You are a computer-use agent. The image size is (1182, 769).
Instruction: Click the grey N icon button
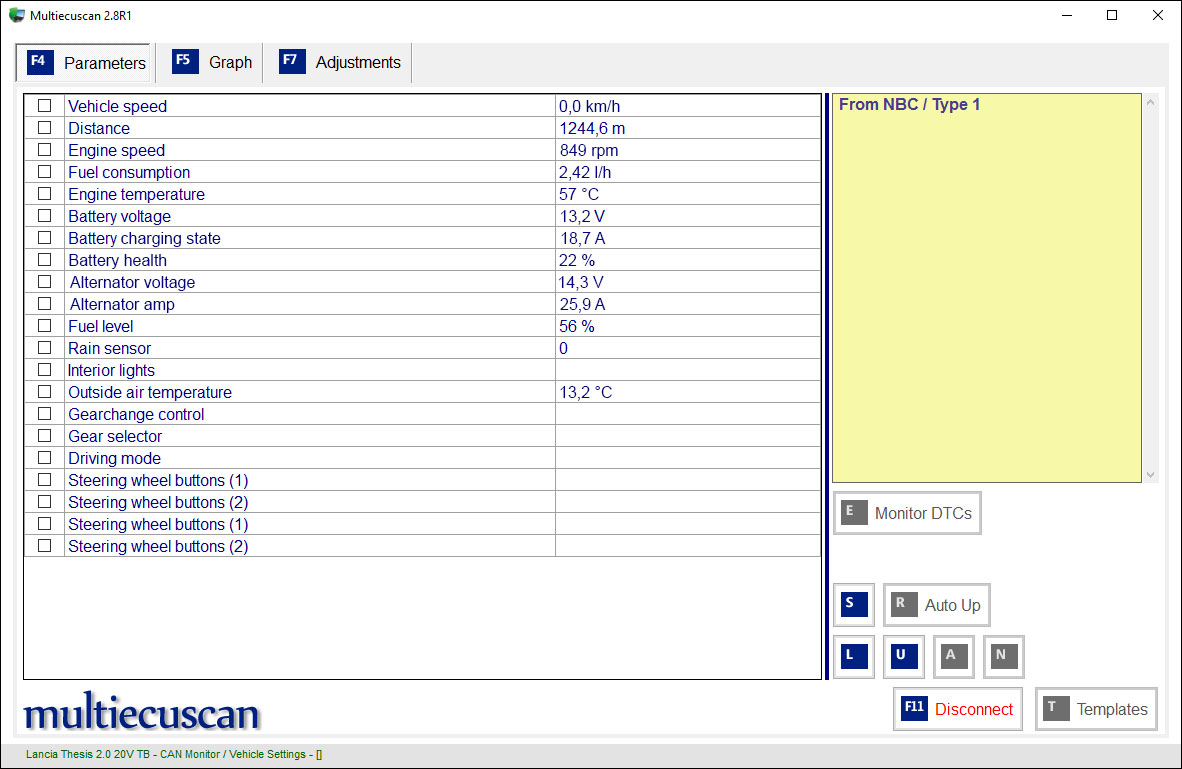tap(1003, 656)
